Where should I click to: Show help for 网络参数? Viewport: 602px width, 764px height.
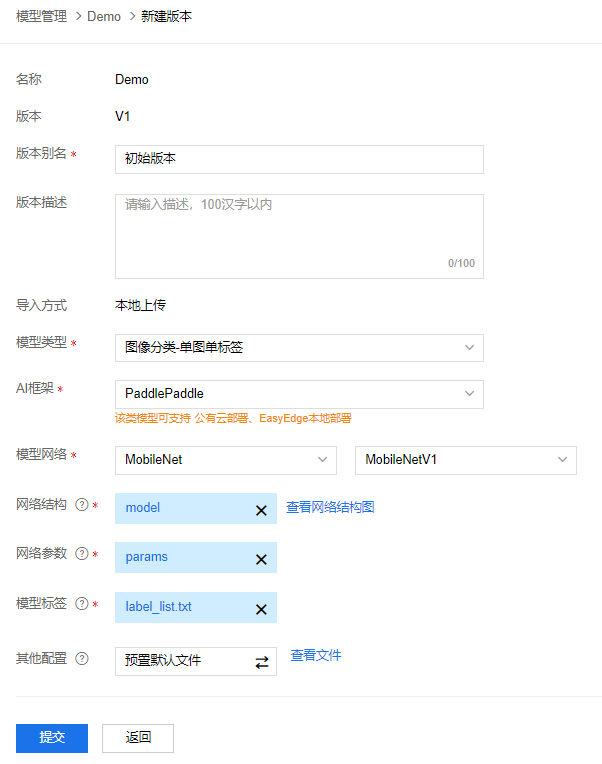coord(82,554)
